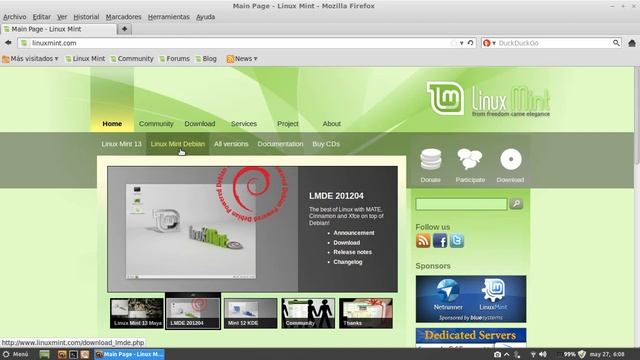
Task: Go back with the browser back arrow
Action: 8,42
